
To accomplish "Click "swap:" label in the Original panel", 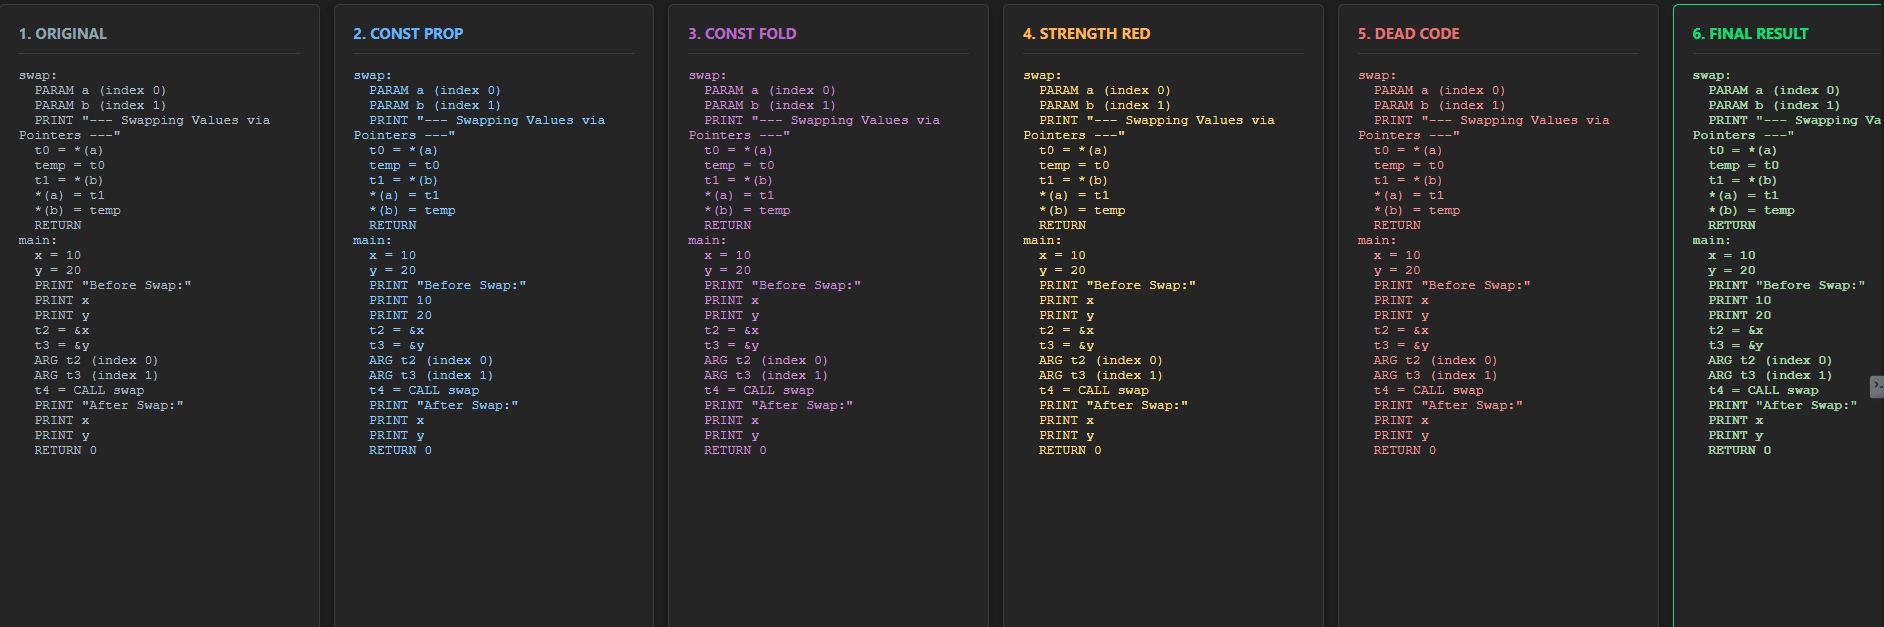I will point(38,75).
